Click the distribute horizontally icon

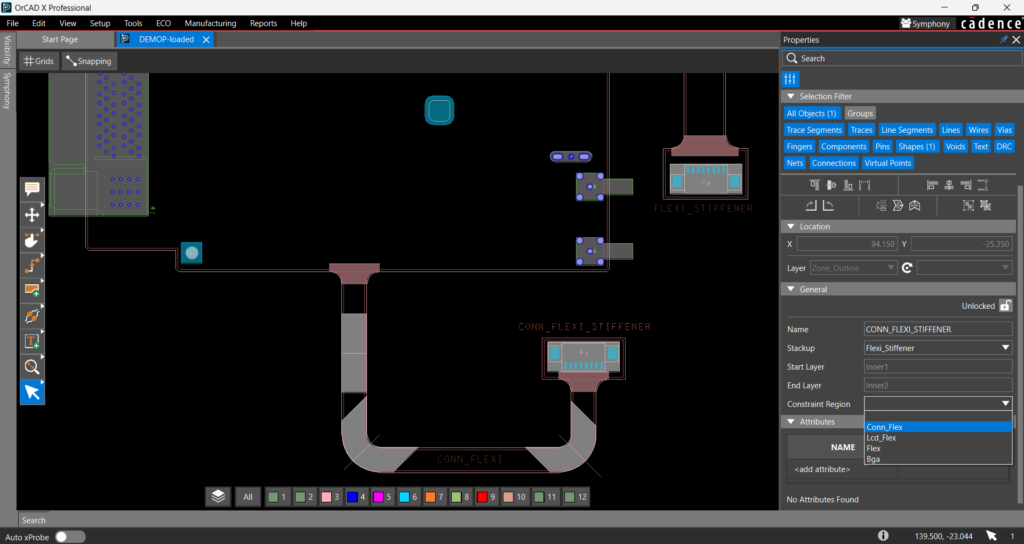[x=865, y=185]
